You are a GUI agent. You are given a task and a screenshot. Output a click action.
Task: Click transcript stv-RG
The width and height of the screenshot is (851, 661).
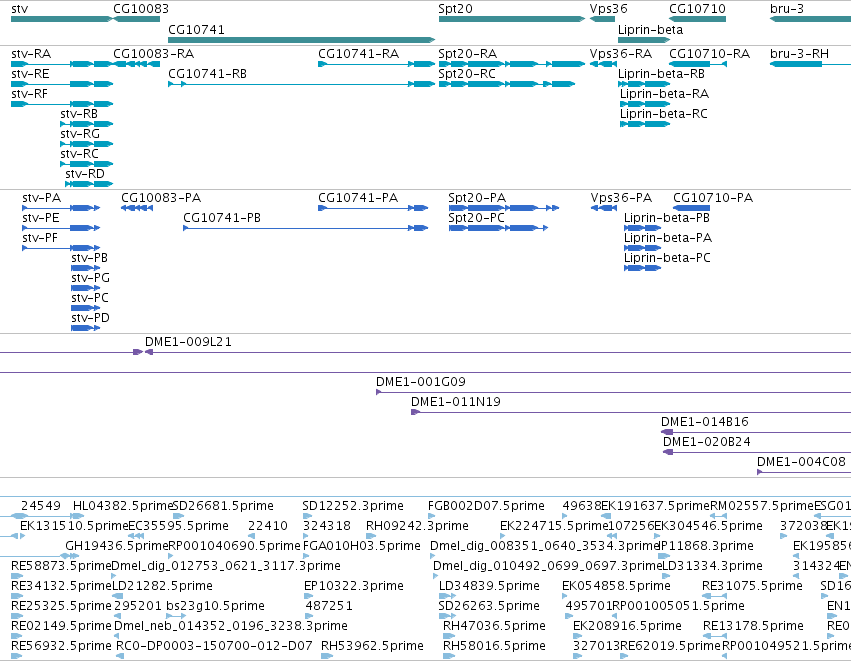[x=86, y=144]
